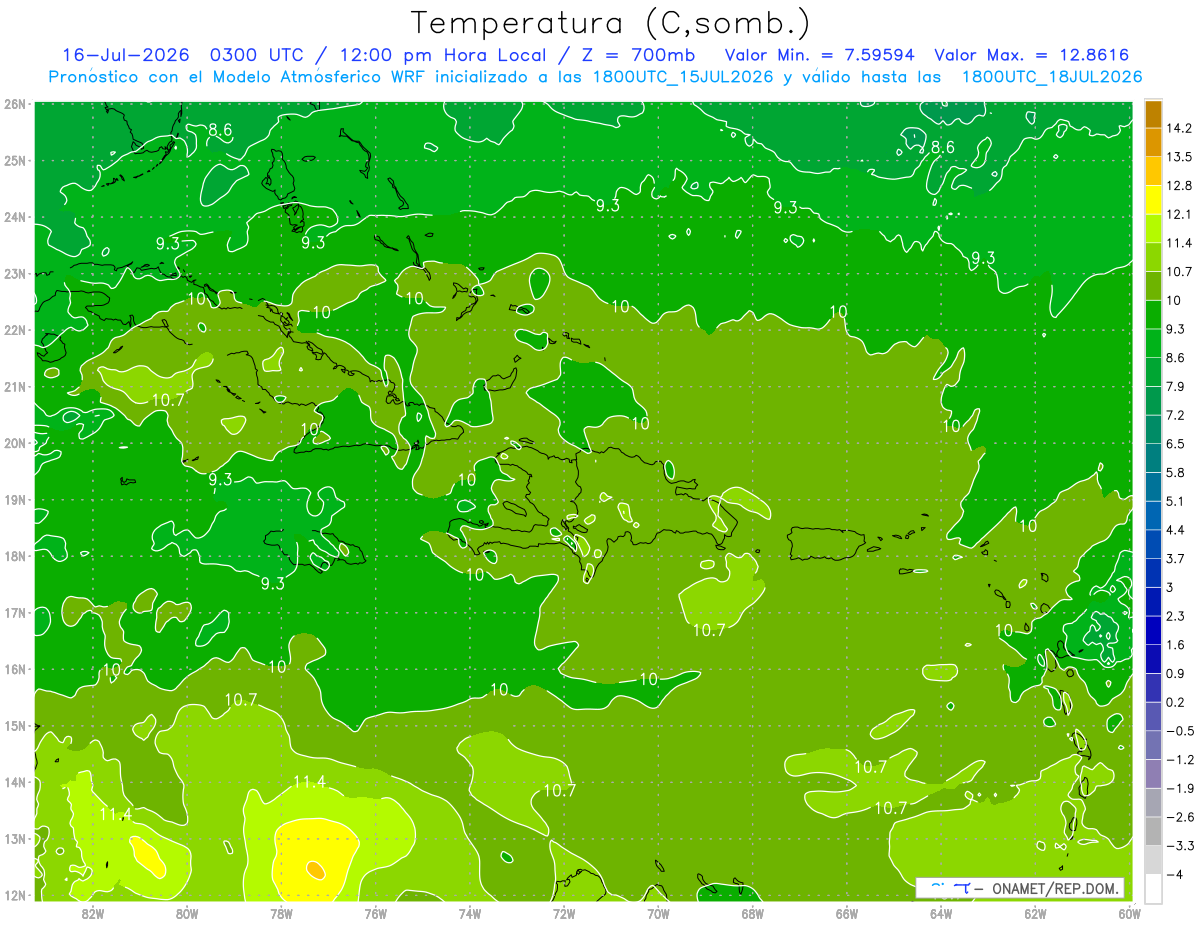Viewport: 1200px width, 927px height.
Task: Click the longitude axis label "76W"
Action: point(375,914)
